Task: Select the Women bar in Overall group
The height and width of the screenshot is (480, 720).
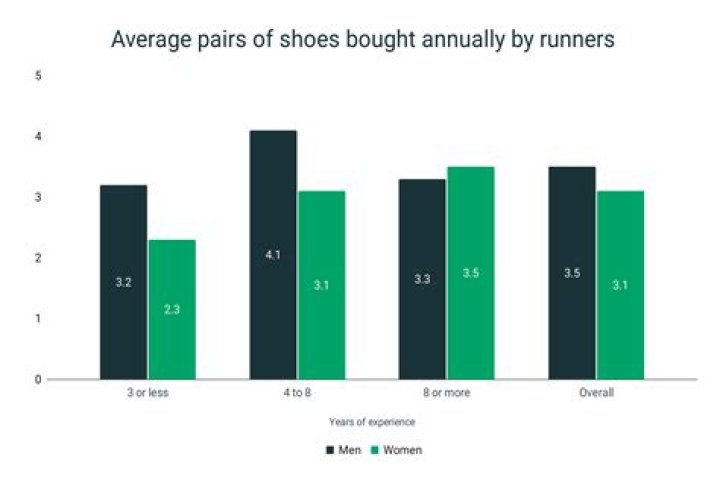Action: tap(620, 285)
